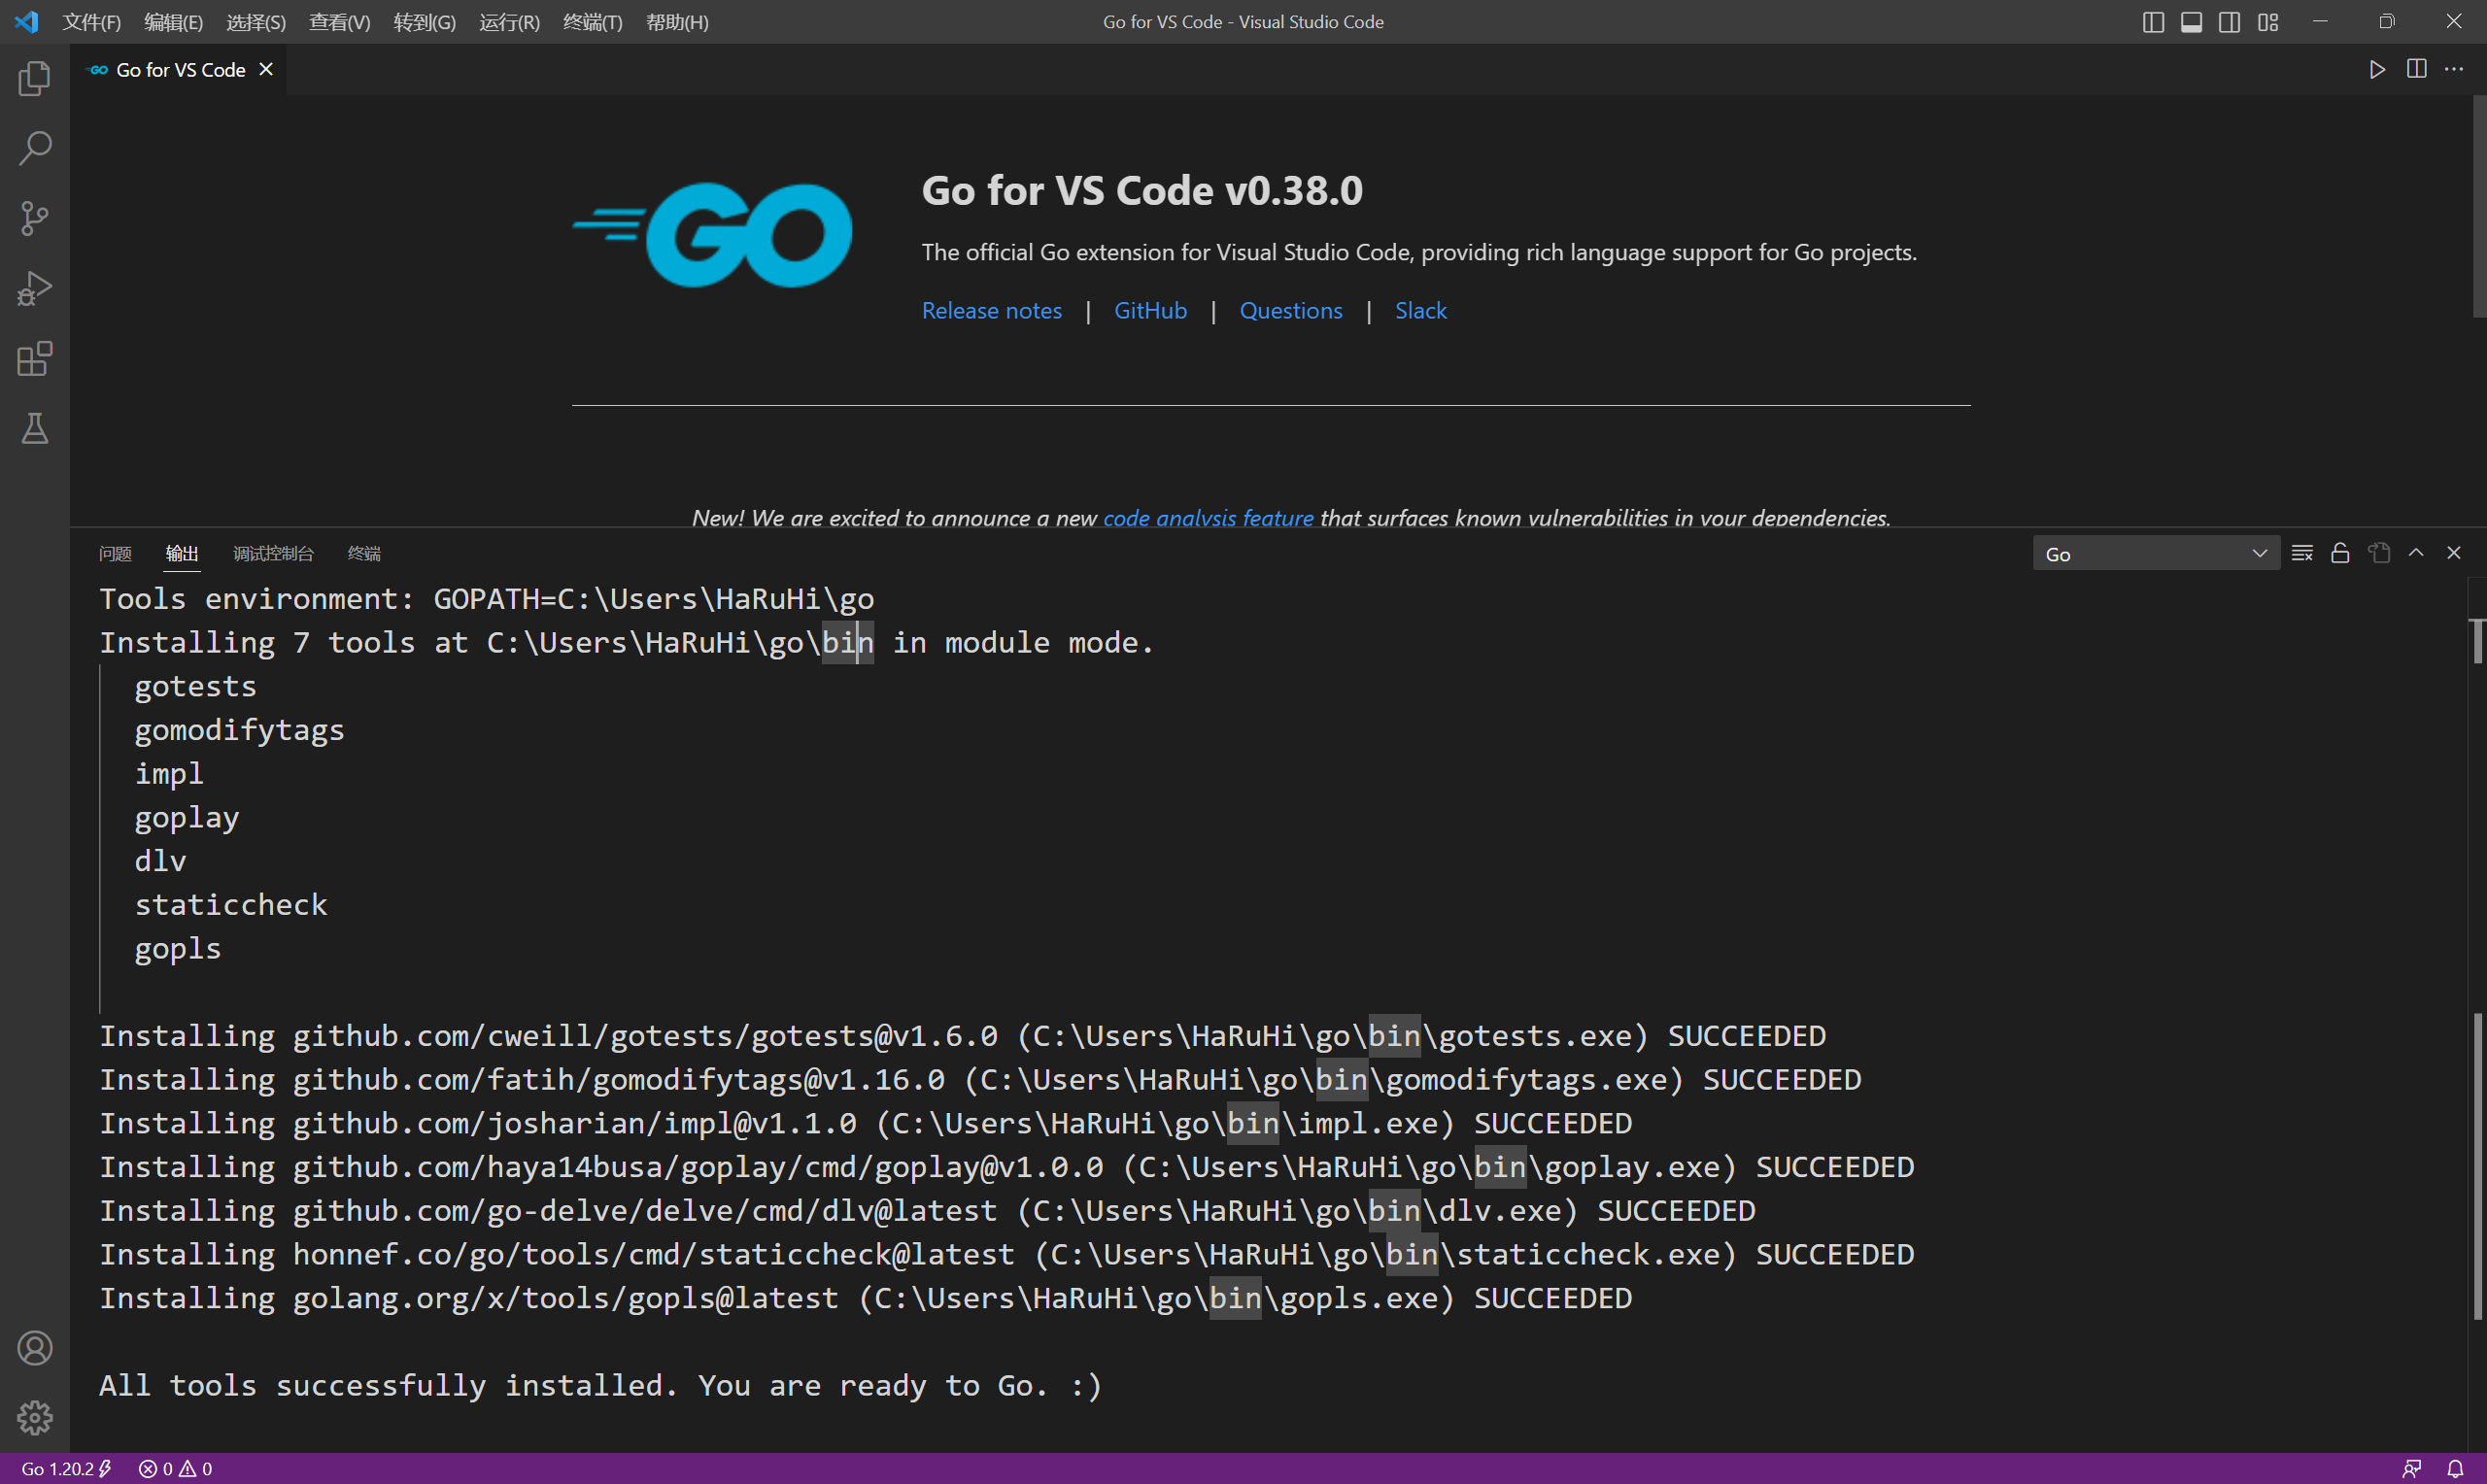Switch to the 问题 panel tab
The width and height of the screenshot is (2487, 1484).
115,553
